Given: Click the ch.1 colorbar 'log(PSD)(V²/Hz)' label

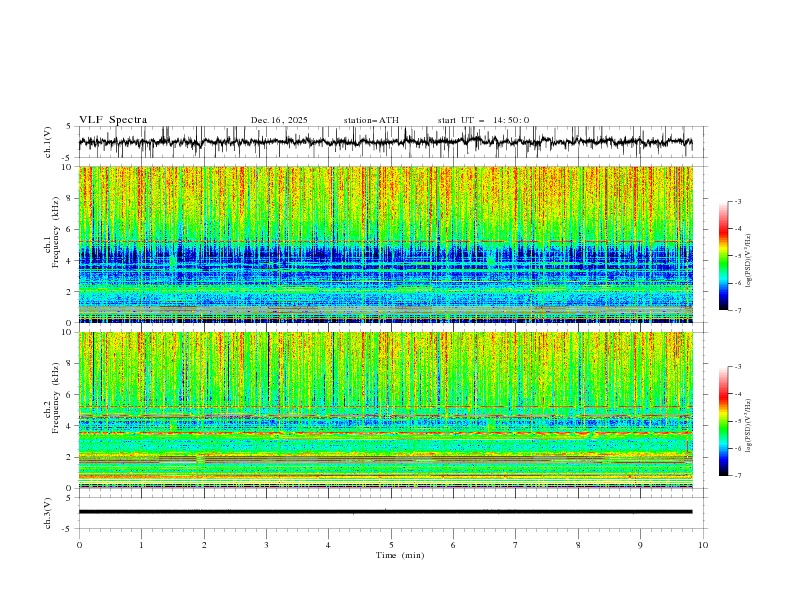Looking at the screenshot, I should click(749, 261).
